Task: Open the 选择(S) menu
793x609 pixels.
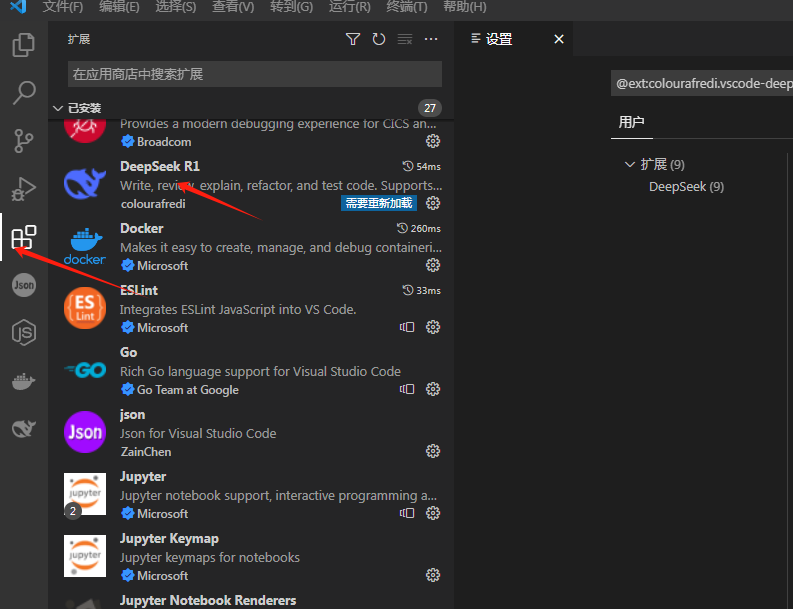Action: tap(175, 7)
